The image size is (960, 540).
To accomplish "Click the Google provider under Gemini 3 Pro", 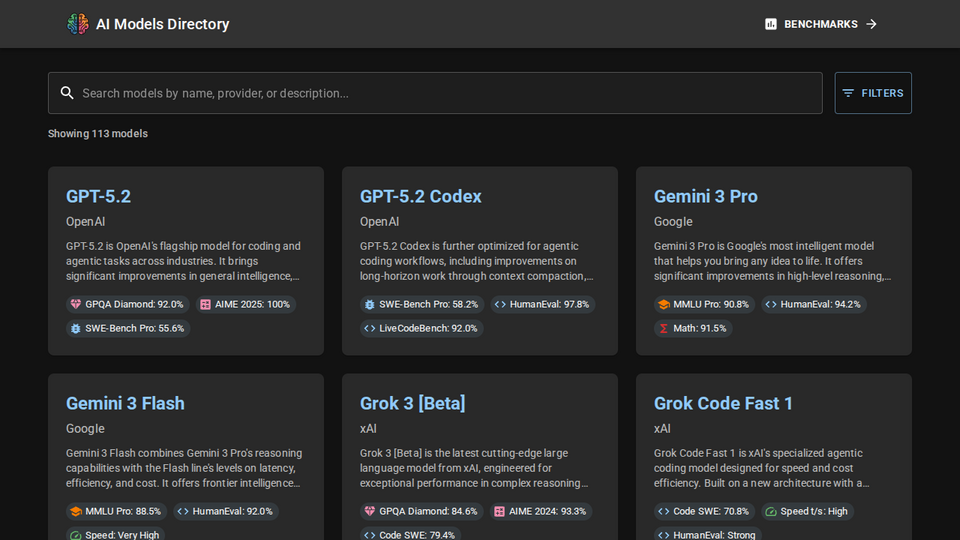I will coord(673,222).
